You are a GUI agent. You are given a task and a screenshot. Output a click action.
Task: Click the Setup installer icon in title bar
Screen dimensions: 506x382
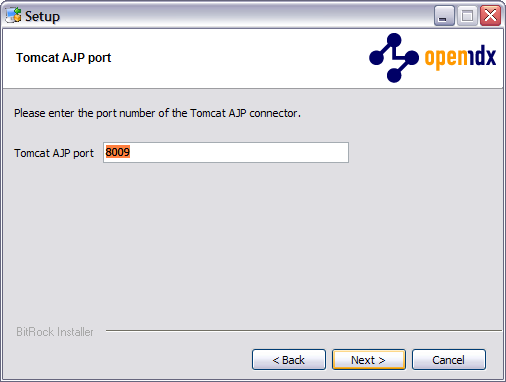tap(14, 16)
